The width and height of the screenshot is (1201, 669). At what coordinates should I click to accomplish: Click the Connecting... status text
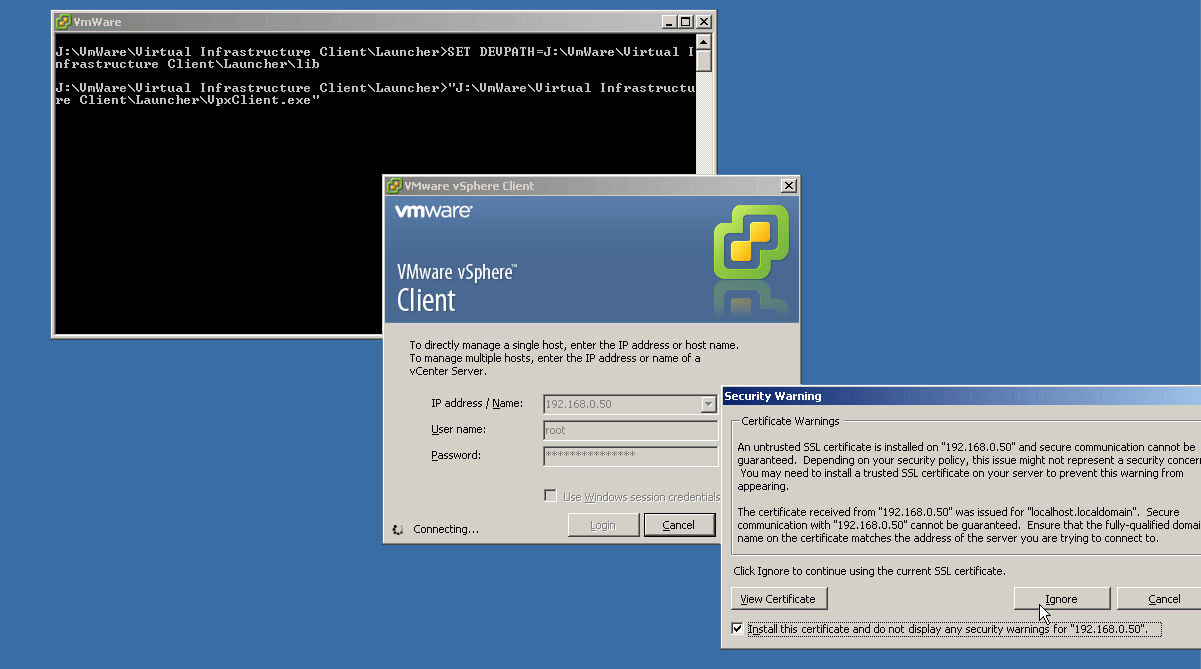point(446,529)
